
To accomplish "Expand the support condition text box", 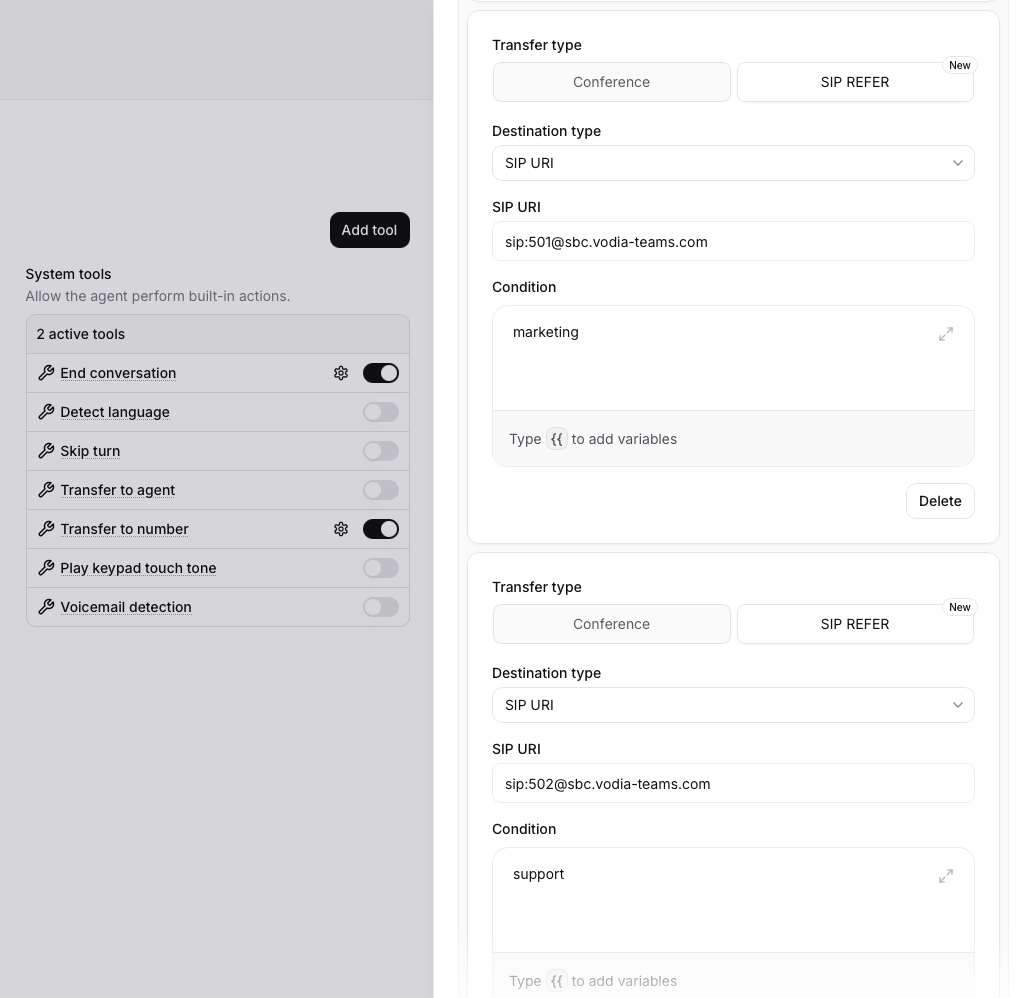I will tap(945, 876).
